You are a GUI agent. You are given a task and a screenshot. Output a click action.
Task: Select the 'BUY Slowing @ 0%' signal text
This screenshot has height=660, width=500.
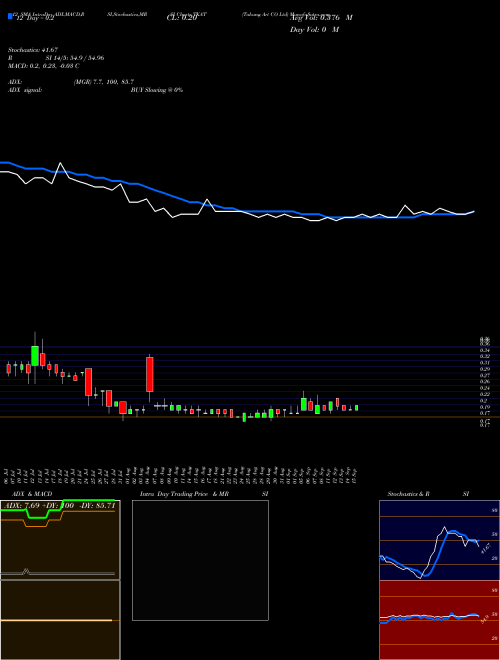157,90
